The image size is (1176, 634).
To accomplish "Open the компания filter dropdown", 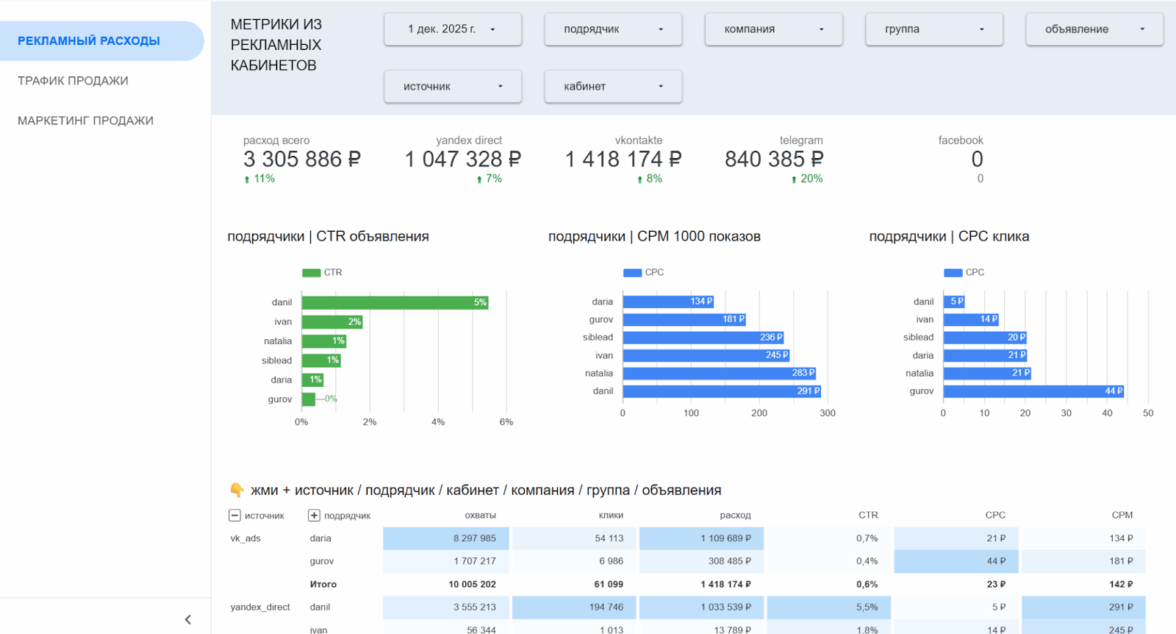I will [773, 29].
